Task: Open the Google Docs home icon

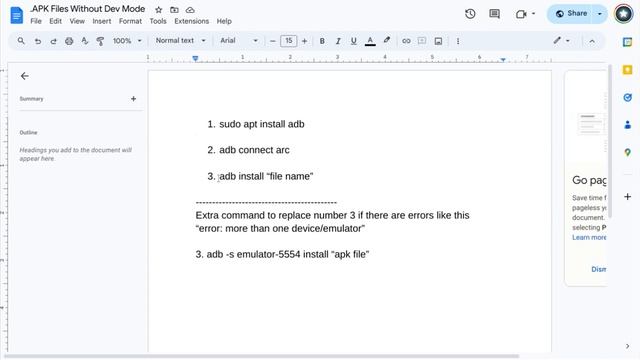Action: point(17,16)
